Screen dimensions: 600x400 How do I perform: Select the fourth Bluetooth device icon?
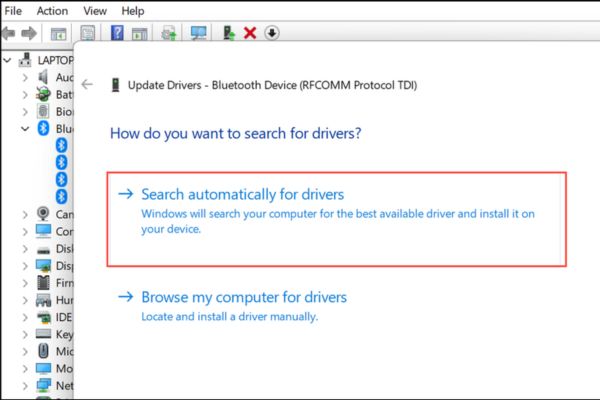[61, 196]
